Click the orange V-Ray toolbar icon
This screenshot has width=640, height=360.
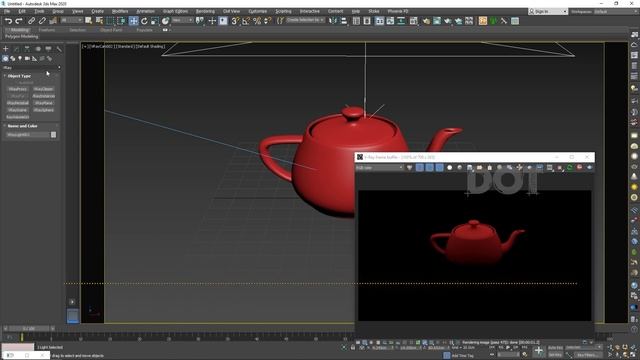coord(482,20)
